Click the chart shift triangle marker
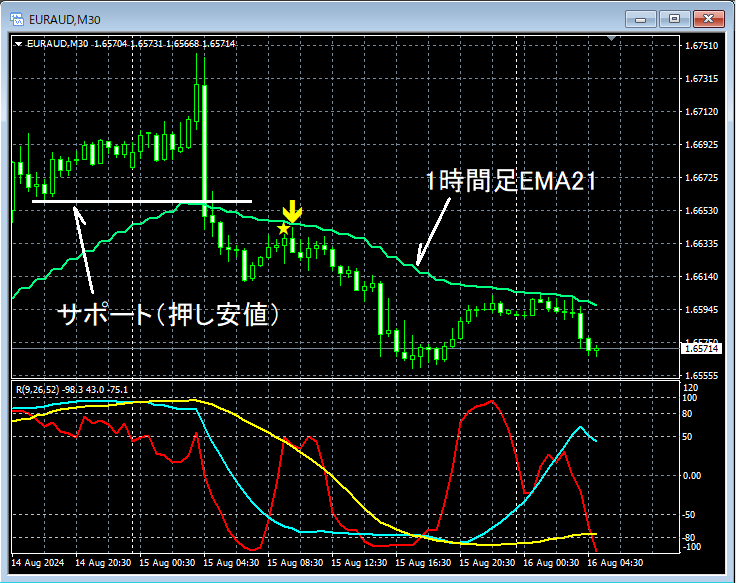The image size is (737, 583). [x=612, y=38]
